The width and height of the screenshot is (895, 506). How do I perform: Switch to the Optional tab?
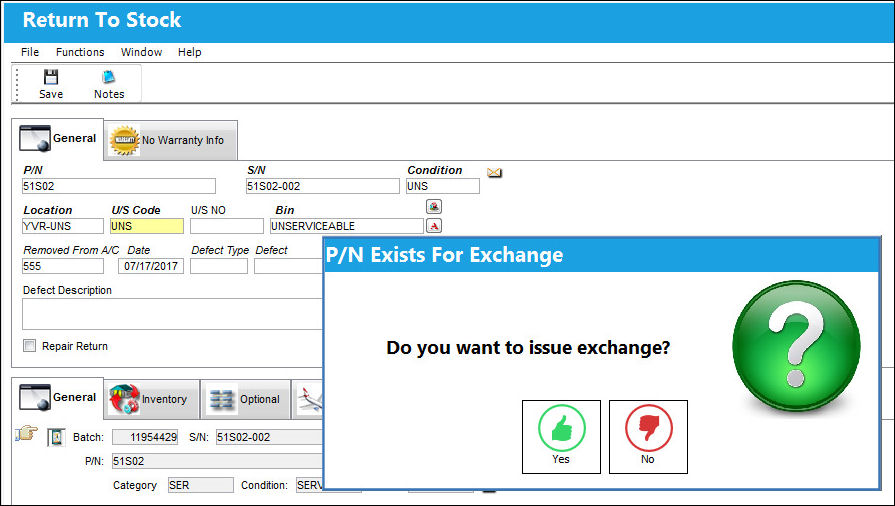pos(245,399)
